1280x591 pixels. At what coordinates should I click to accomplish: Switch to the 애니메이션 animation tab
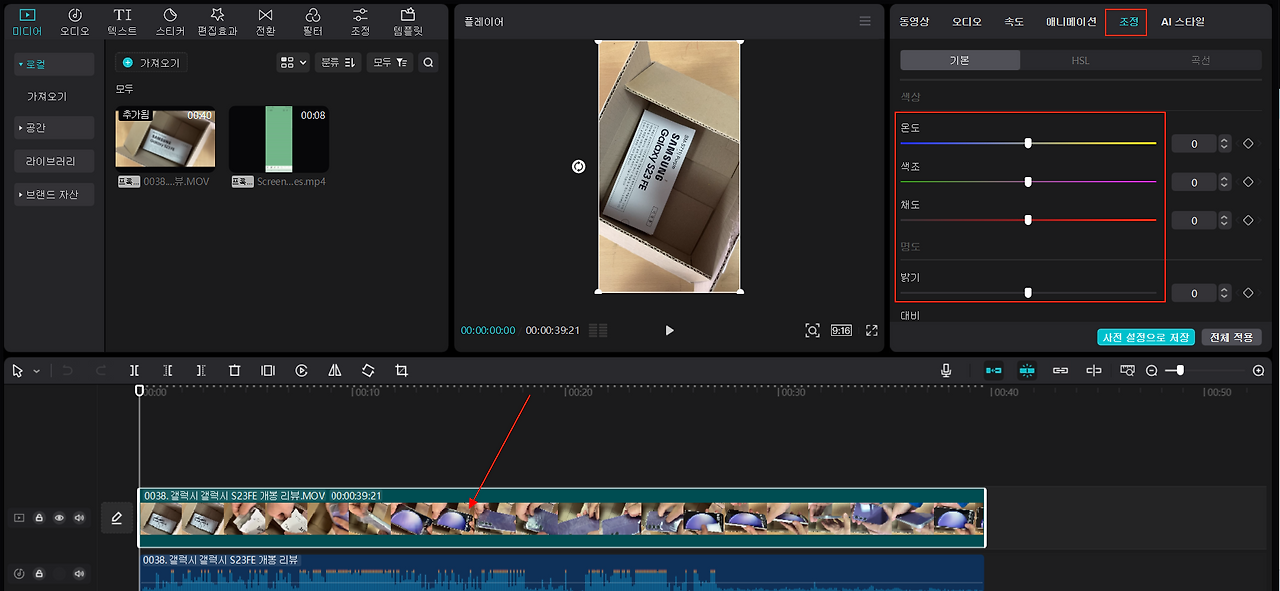(x=1071, y=21)
